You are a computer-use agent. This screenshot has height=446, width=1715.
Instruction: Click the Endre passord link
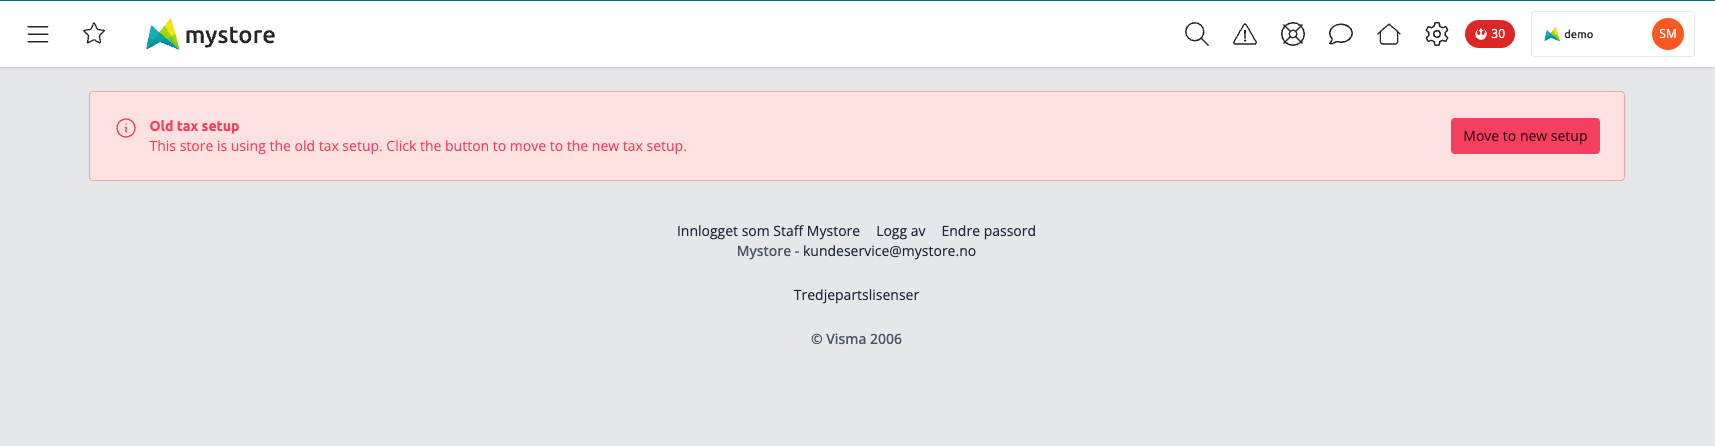(x=989, y=231)
